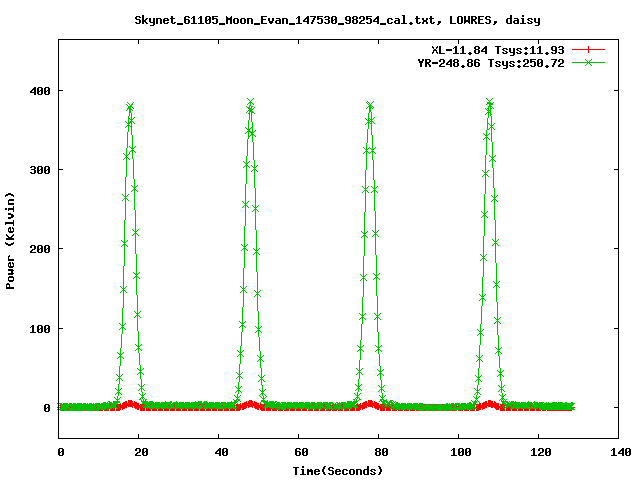Click the 300 tick label on y-axis
The image size is (640, 480).
40,170
